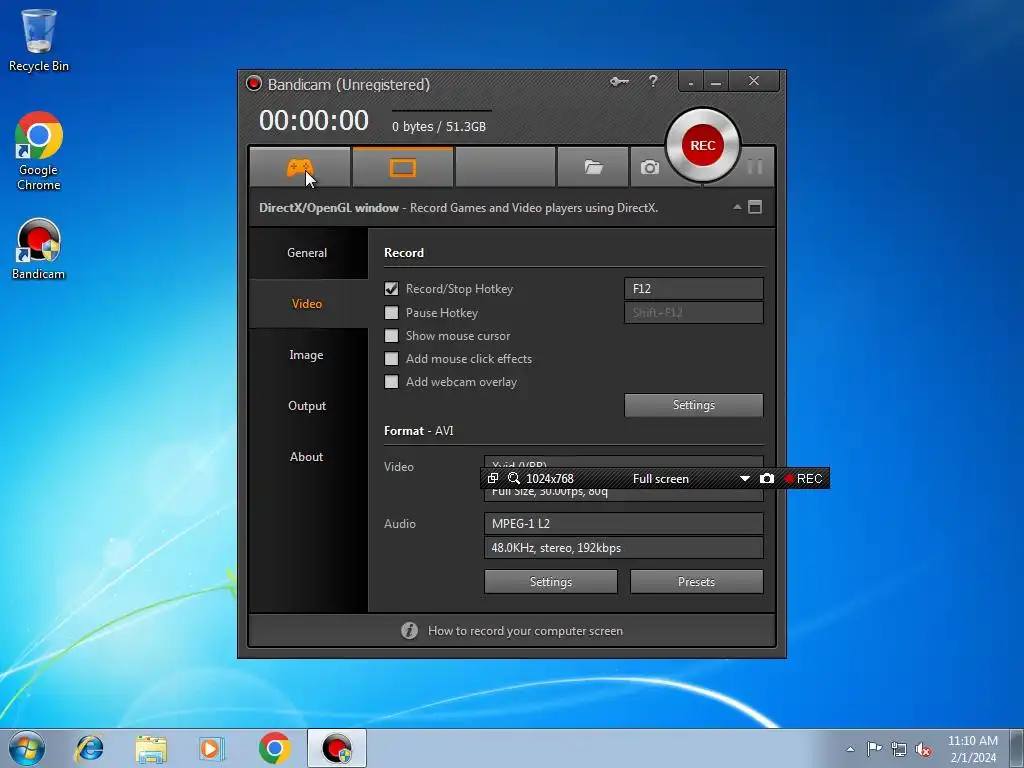Switch to the Output tab
Image resolution: width=1024 pixels, height=768 pixels.
tap(307, 406)
